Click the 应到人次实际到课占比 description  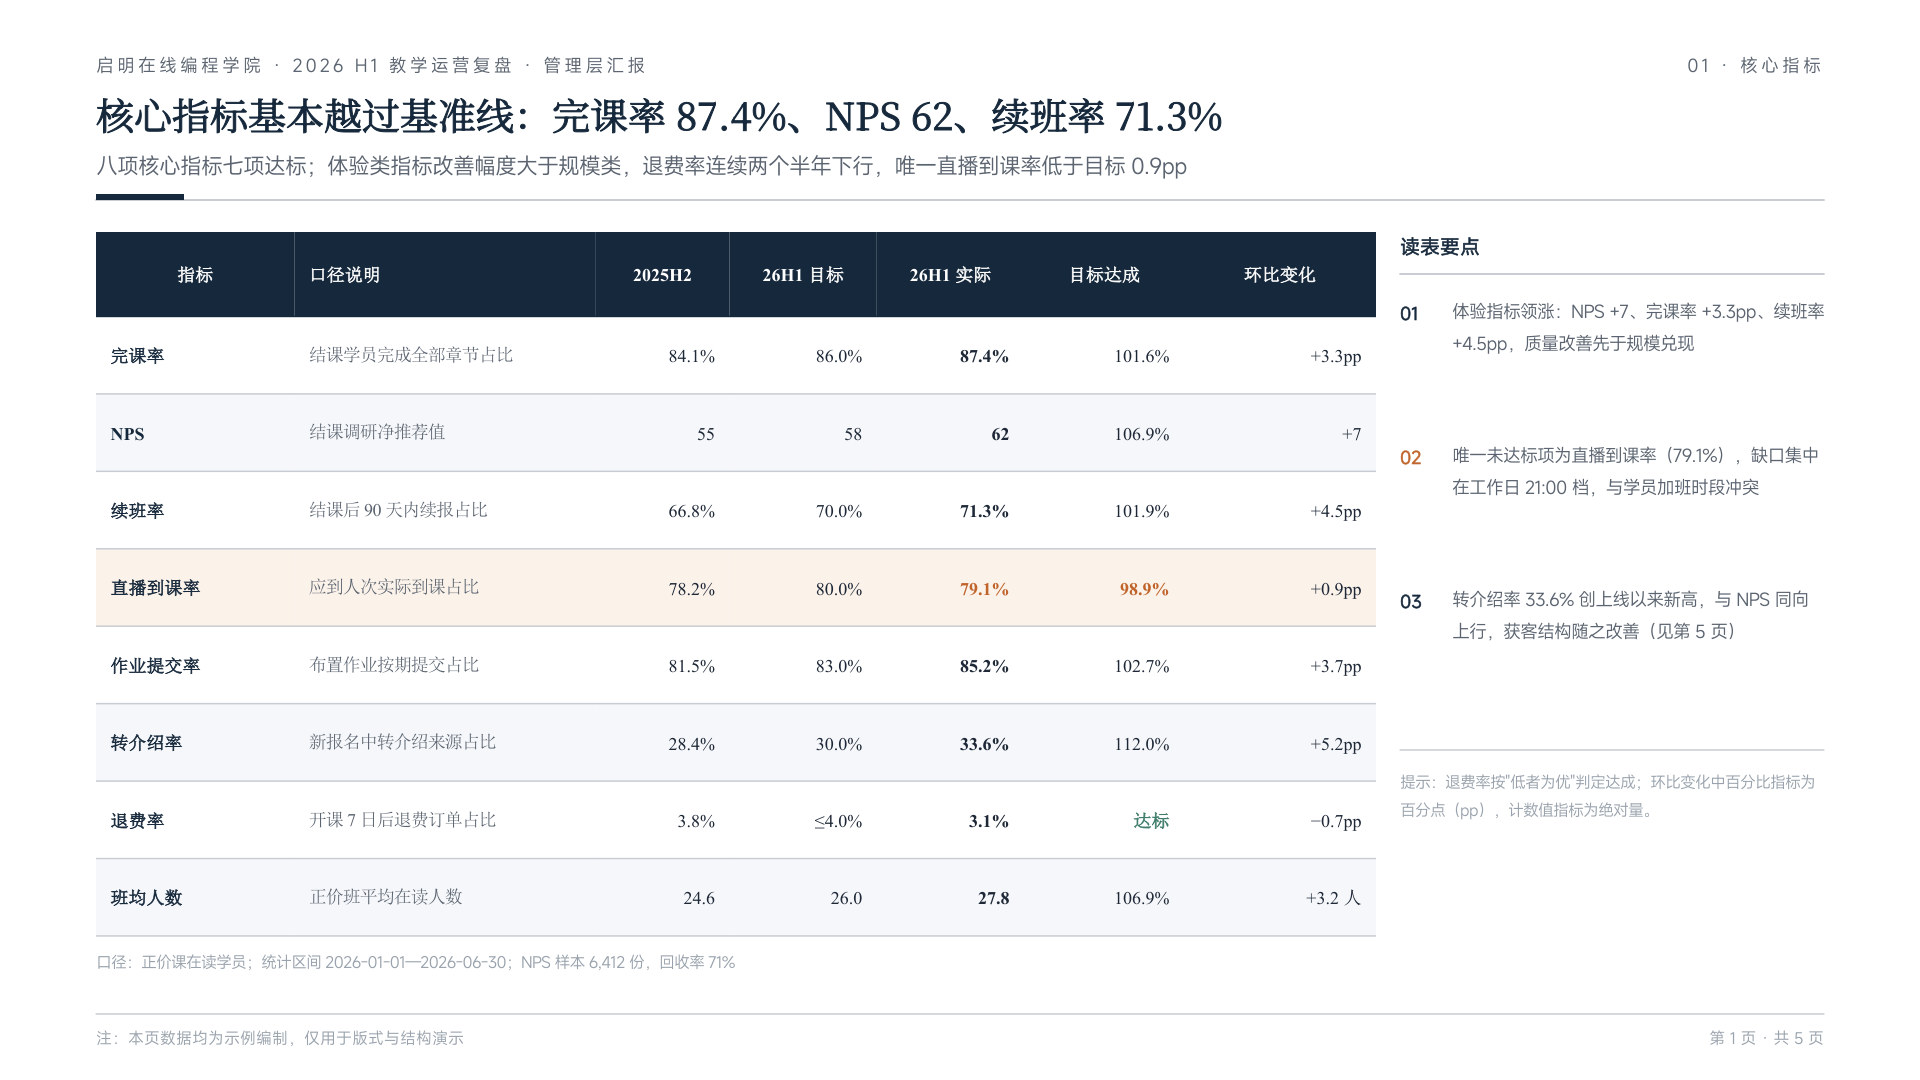394,587
